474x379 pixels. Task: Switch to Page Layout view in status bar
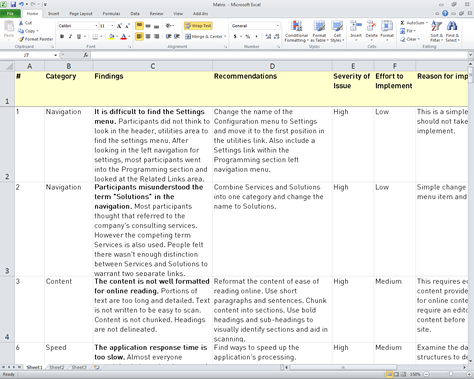pyautogui.click(x=396, y=374)
